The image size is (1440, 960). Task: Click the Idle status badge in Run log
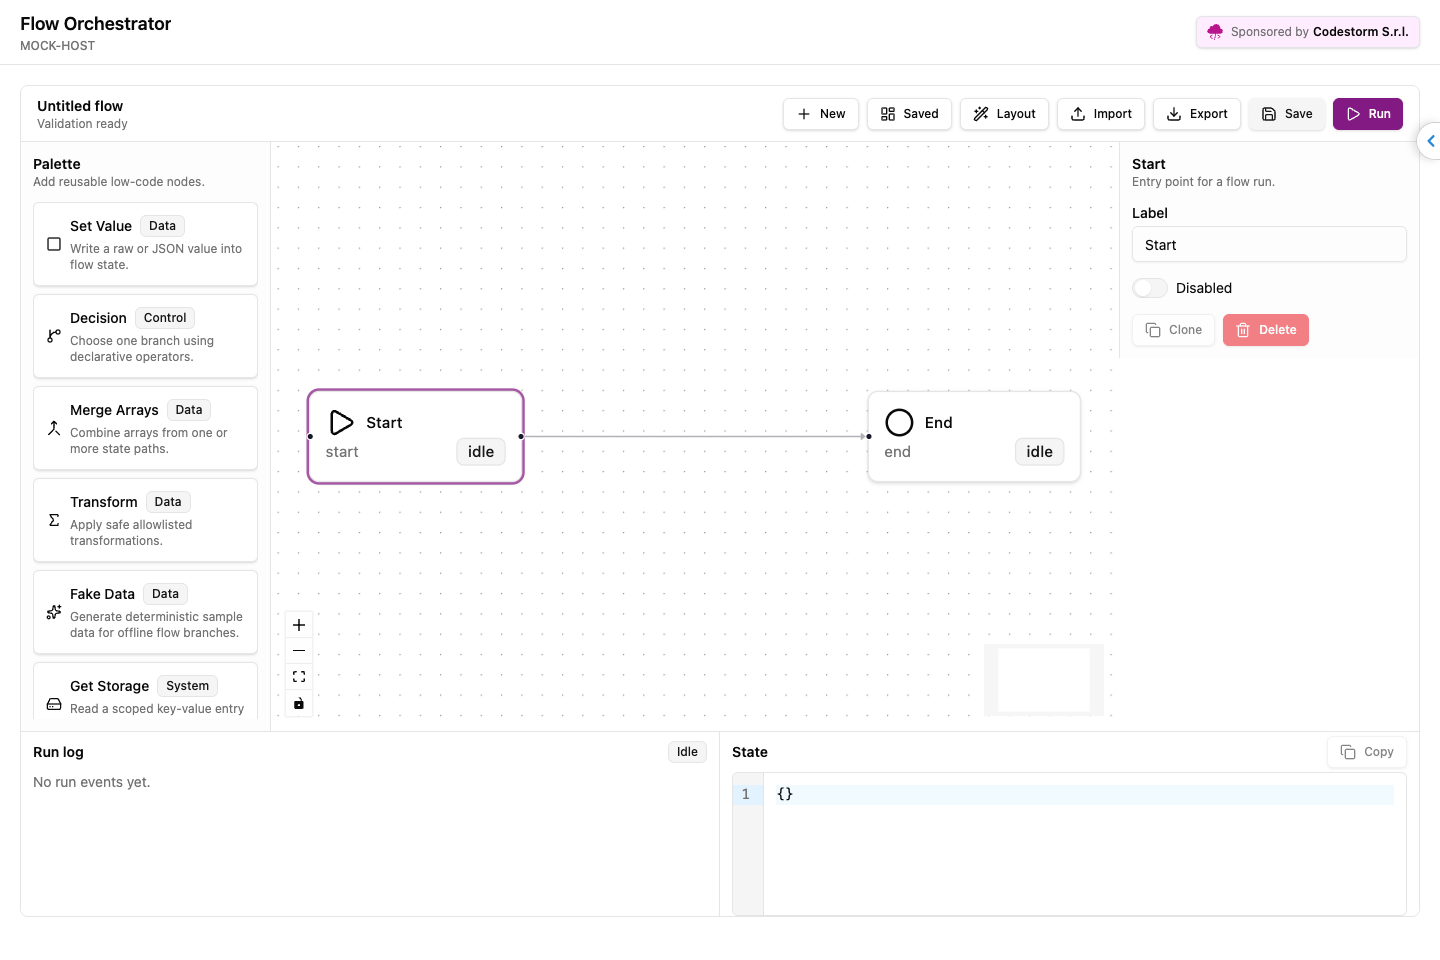[x=687, y=752]
